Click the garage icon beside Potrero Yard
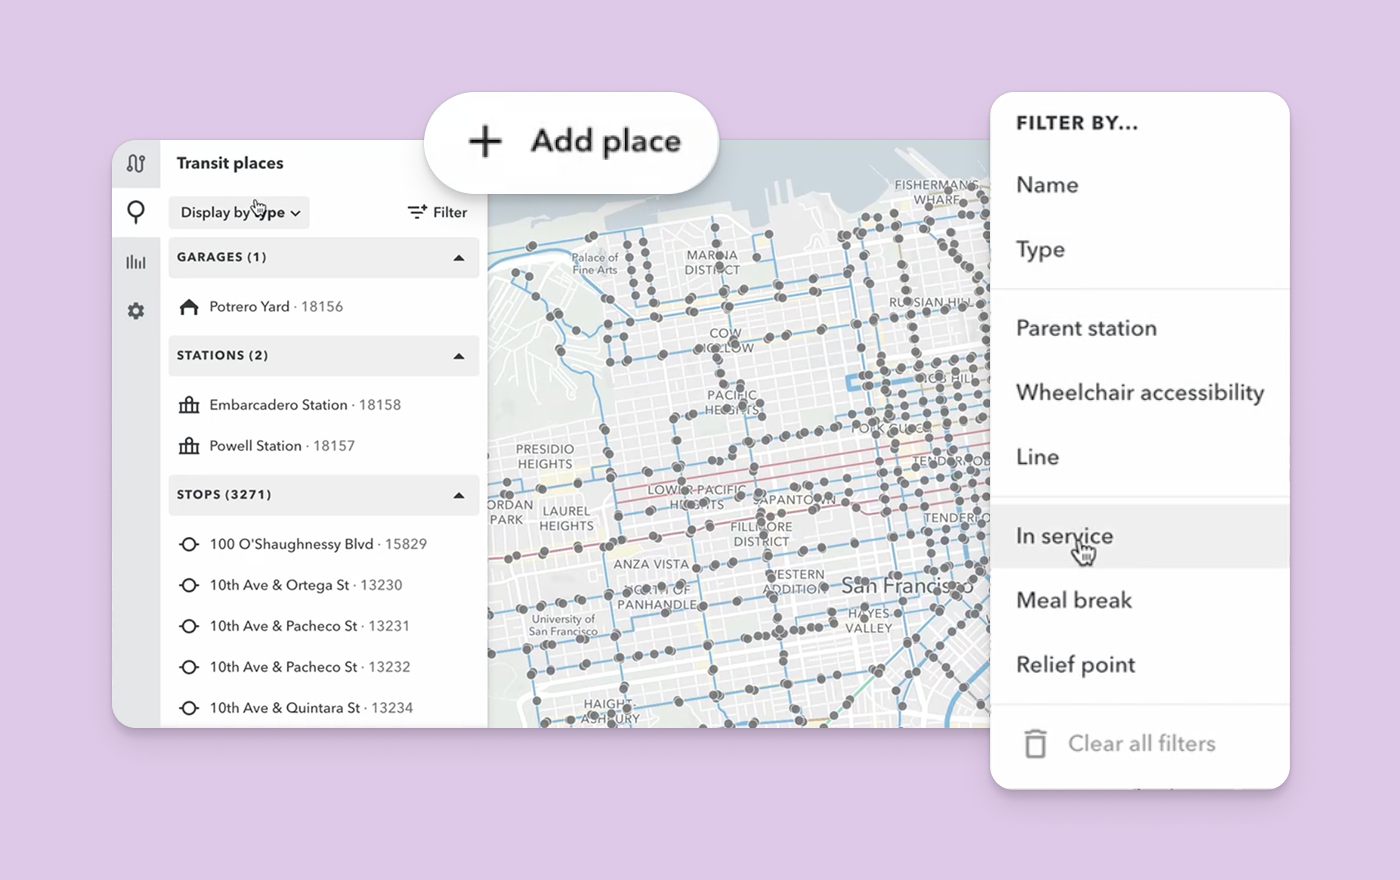Image resolution: width=1400 pixels, height=880 pixels. 189,306
